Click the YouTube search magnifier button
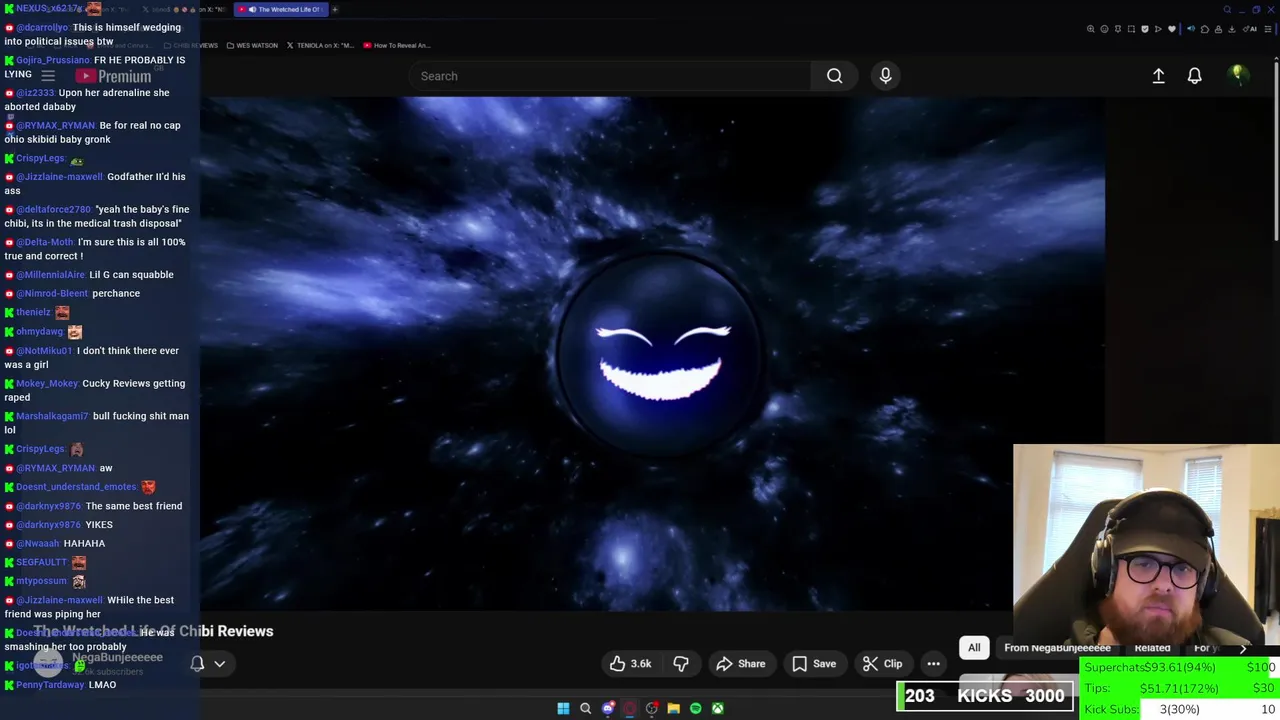Viewport: 1280px width, 720px height. pyautogui.click(x=834, y=76)
